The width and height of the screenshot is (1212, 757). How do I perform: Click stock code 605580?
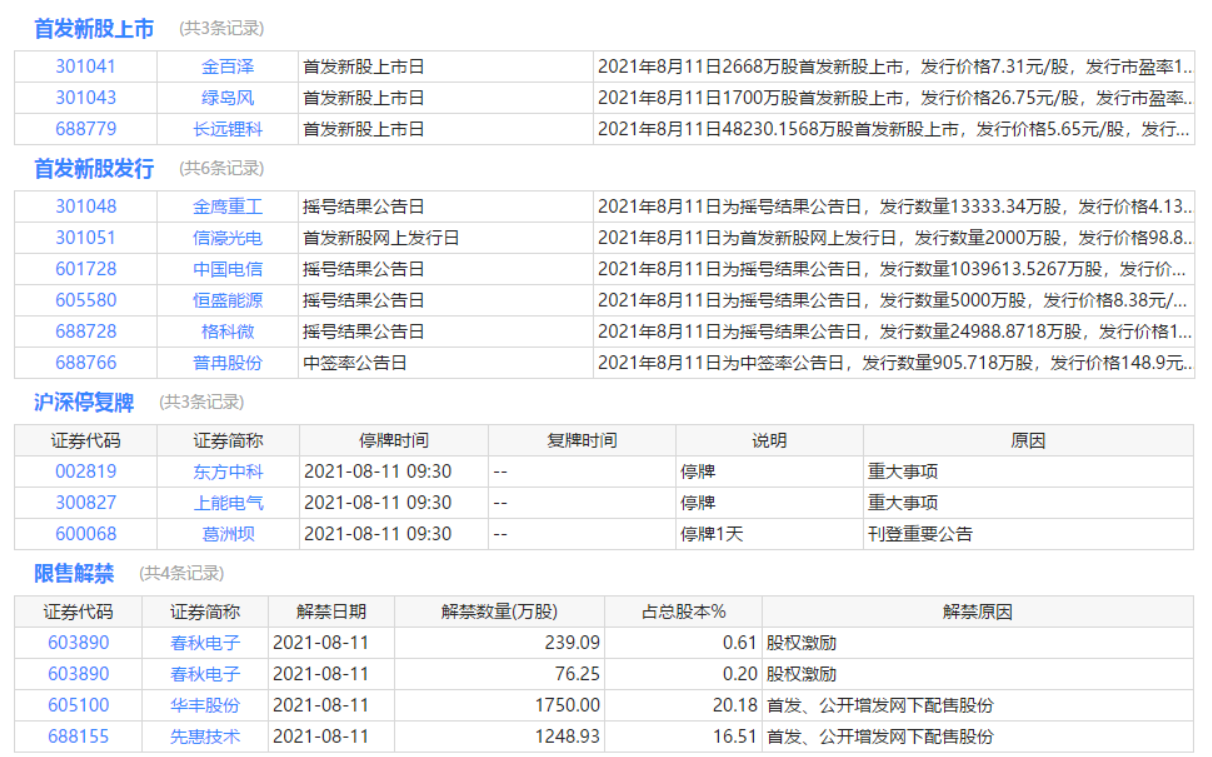click(85, 300)
